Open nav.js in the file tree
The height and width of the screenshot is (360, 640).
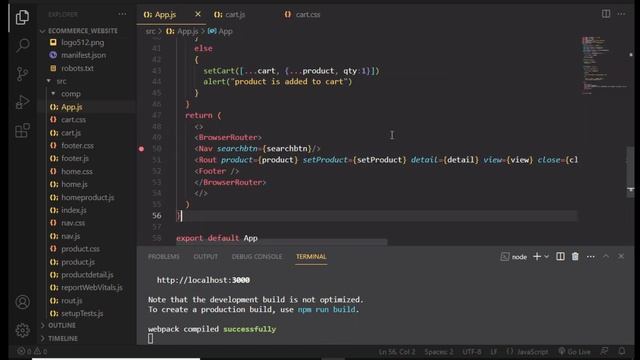[71, 236]
